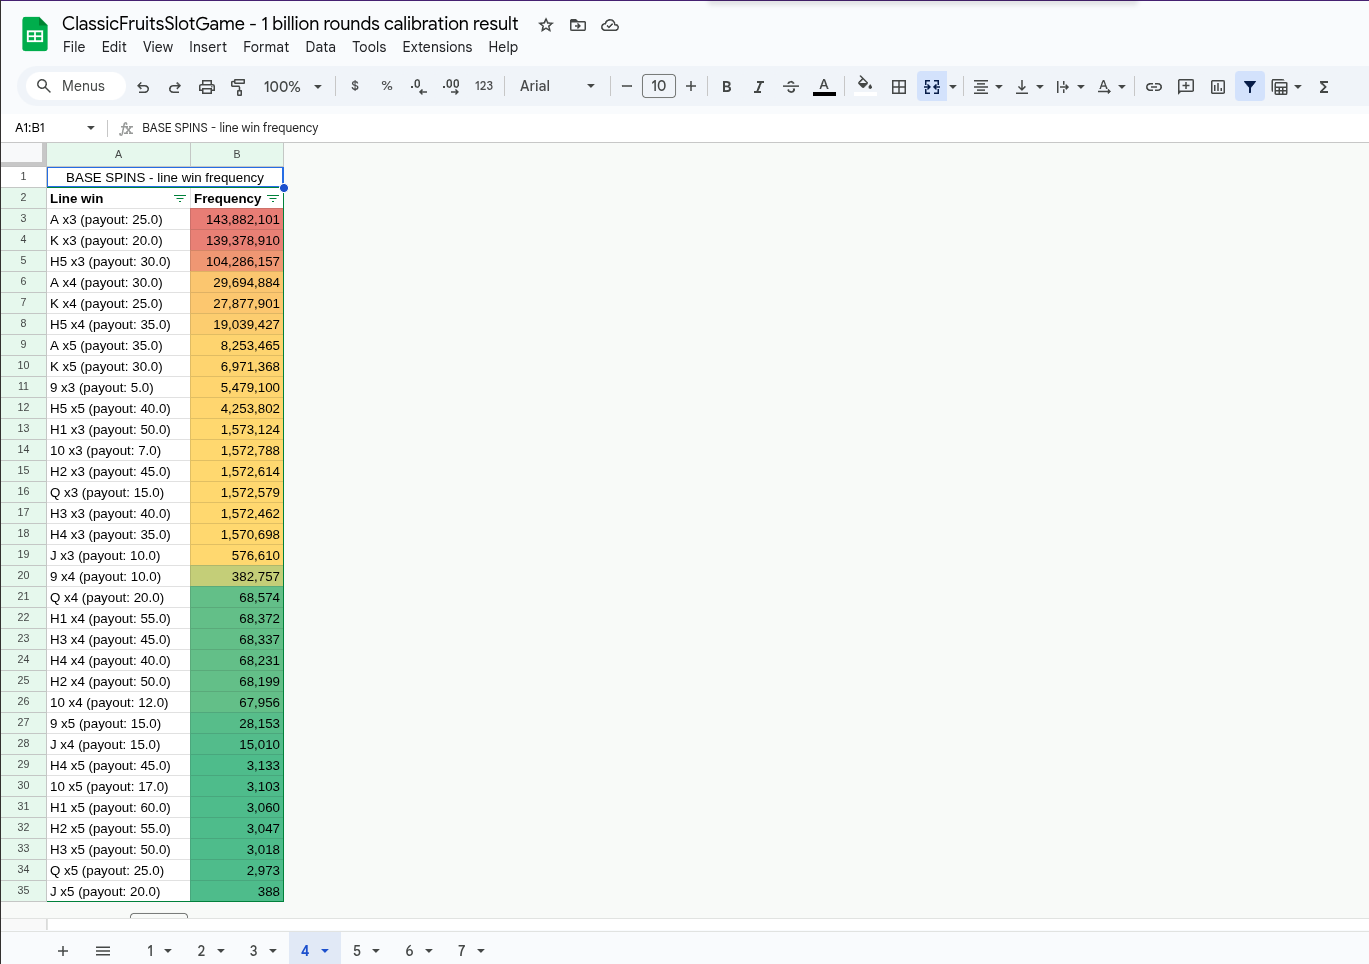Screen dimensions: 1369x964
Task: Open Line win column filter
Action: pyautogui.click(x=180, y=199)
